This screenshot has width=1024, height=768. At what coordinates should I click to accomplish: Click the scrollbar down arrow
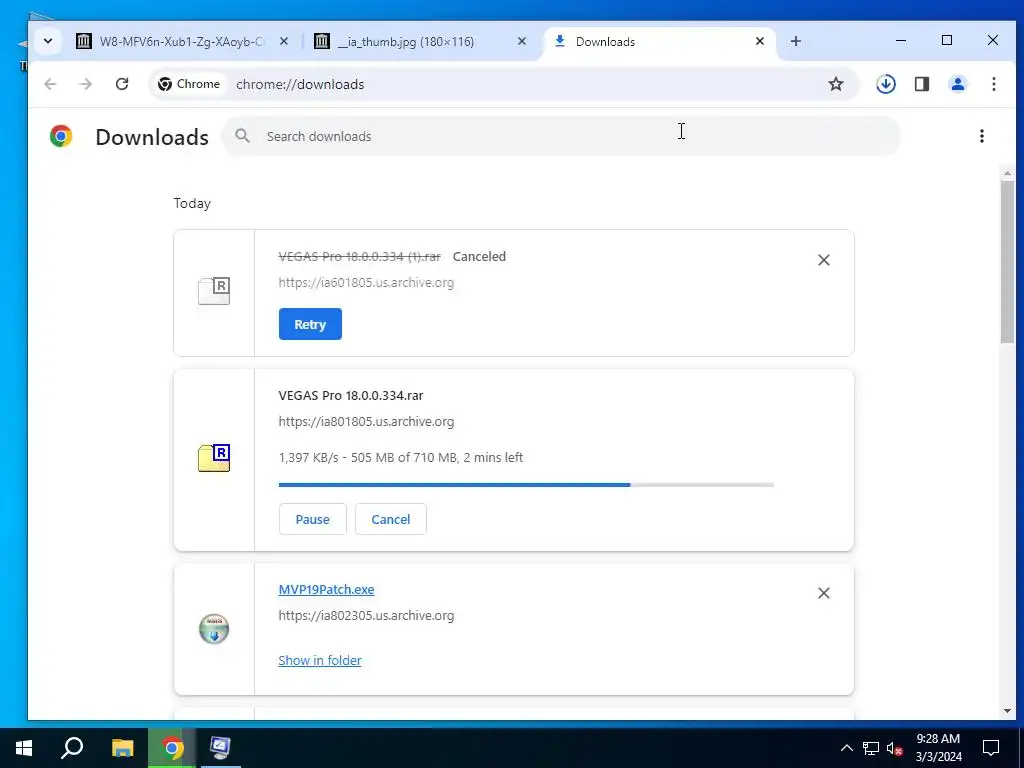tap(1006, 711)
